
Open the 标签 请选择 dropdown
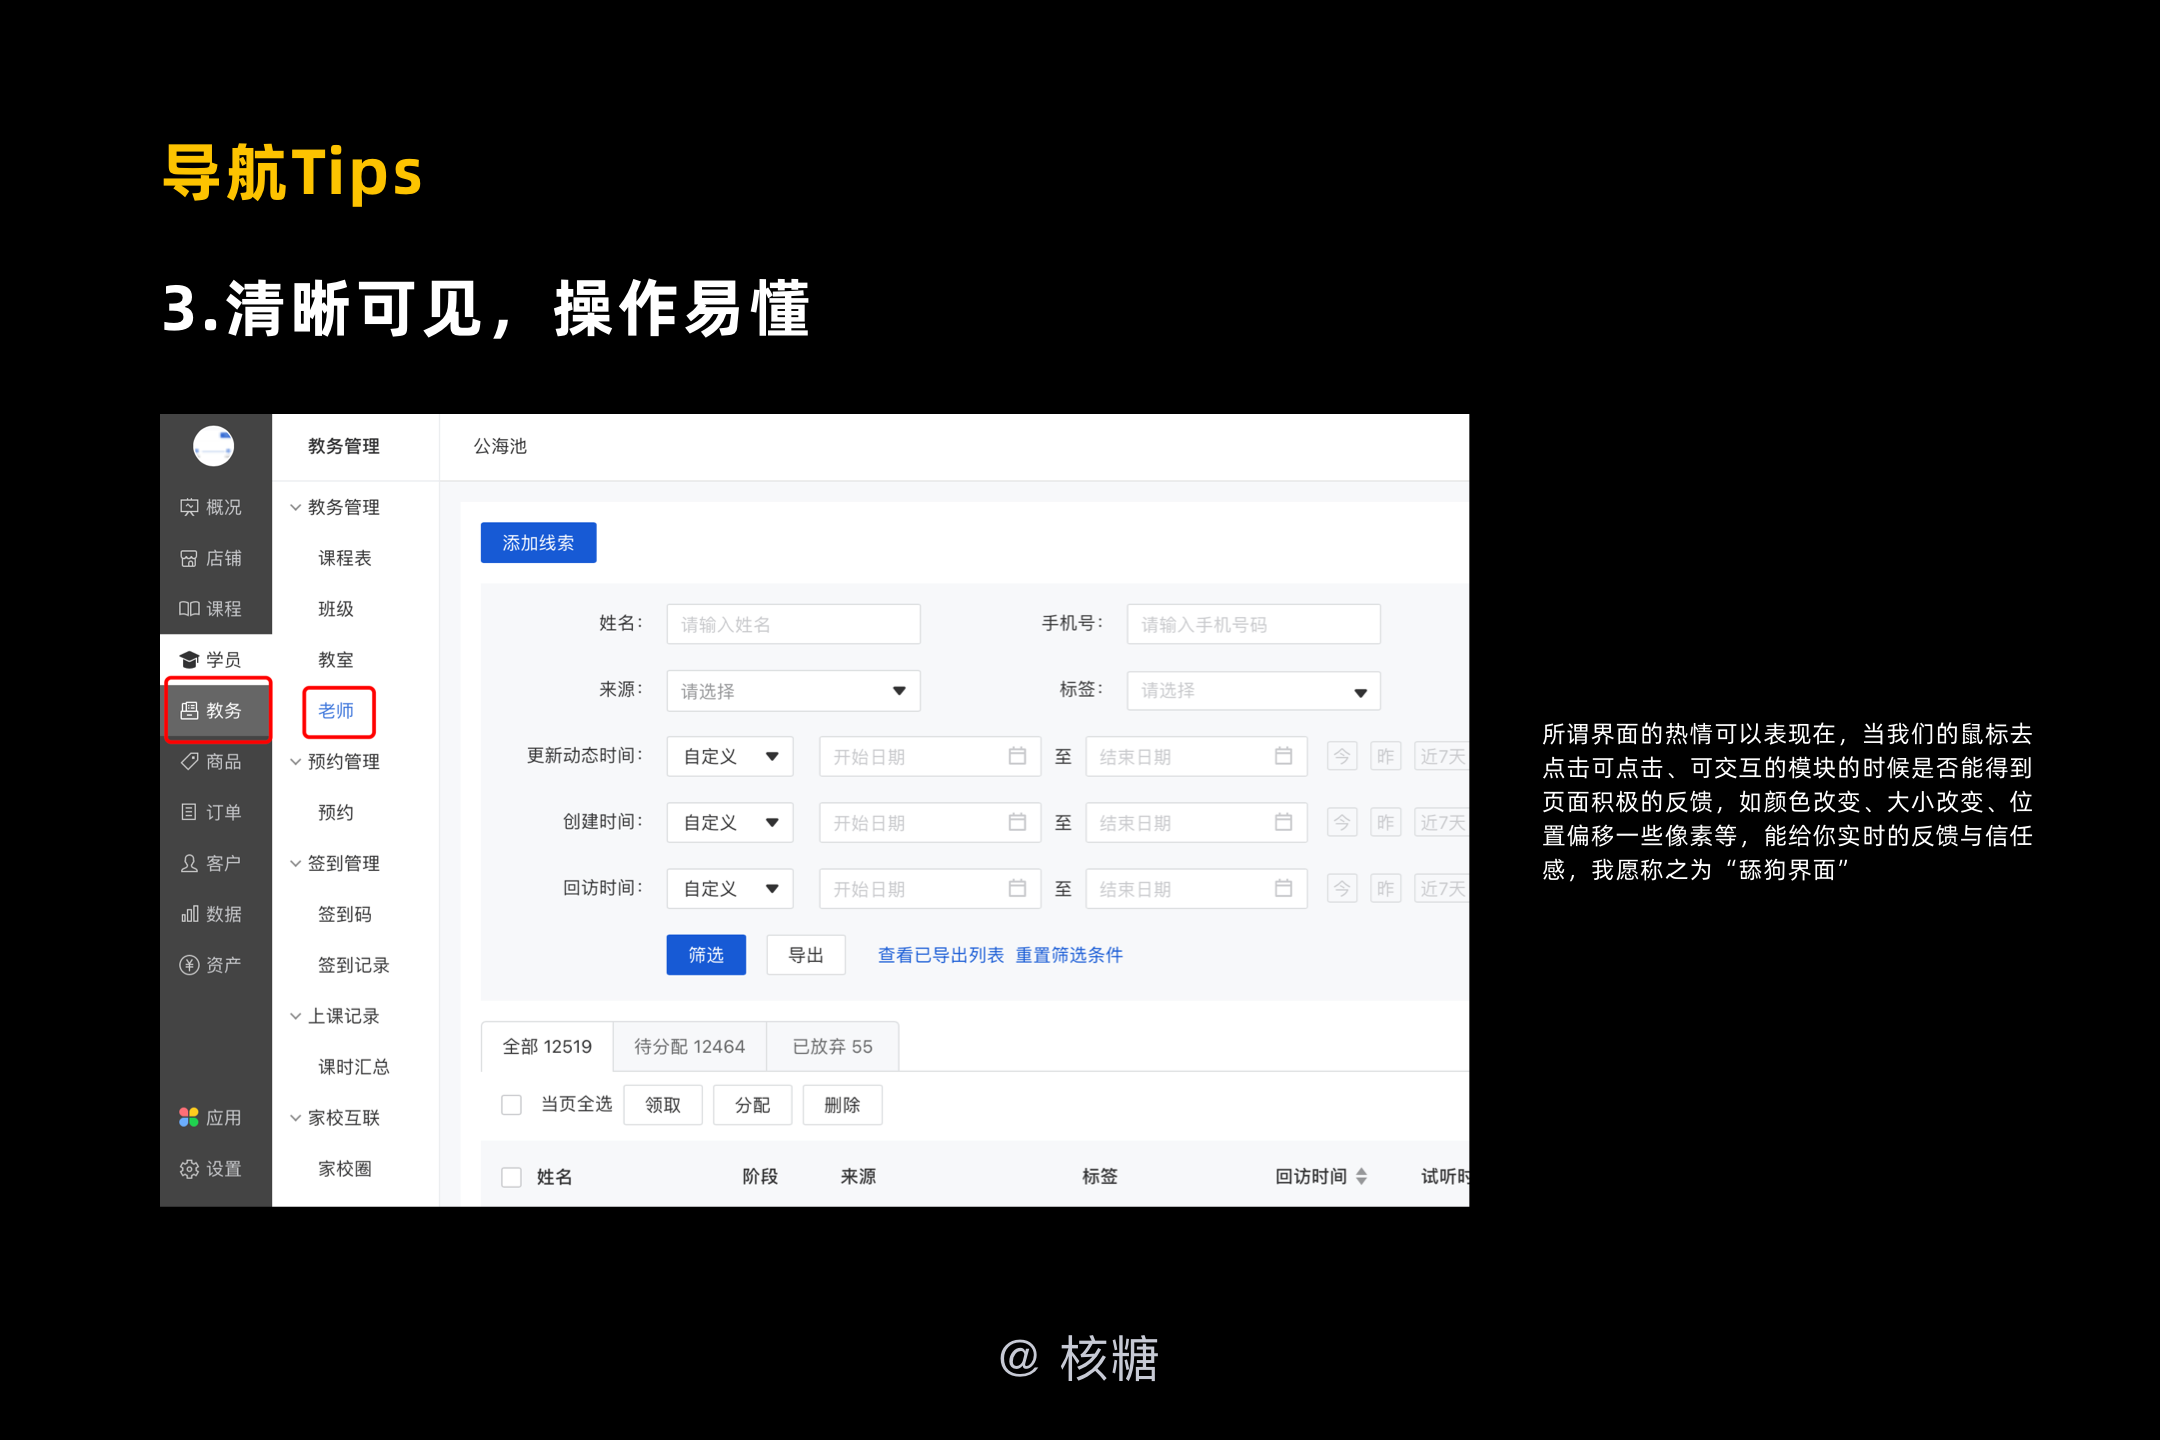(x=1253, y=691)
